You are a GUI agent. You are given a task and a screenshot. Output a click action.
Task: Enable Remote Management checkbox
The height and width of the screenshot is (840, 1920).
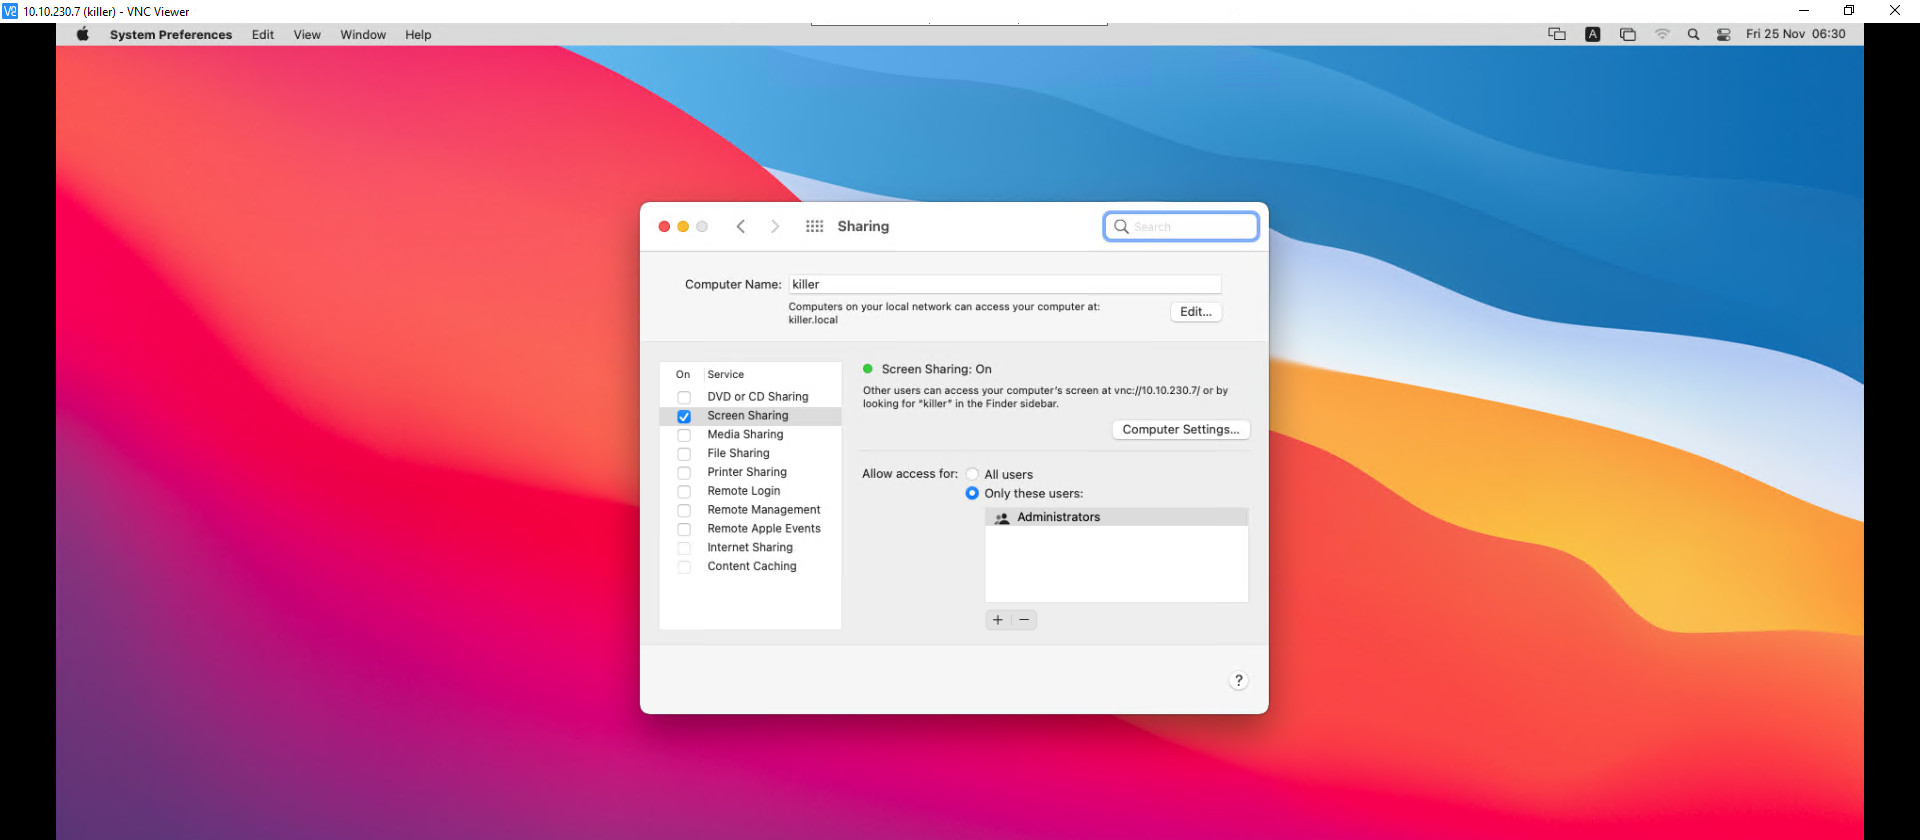point(684,511)
